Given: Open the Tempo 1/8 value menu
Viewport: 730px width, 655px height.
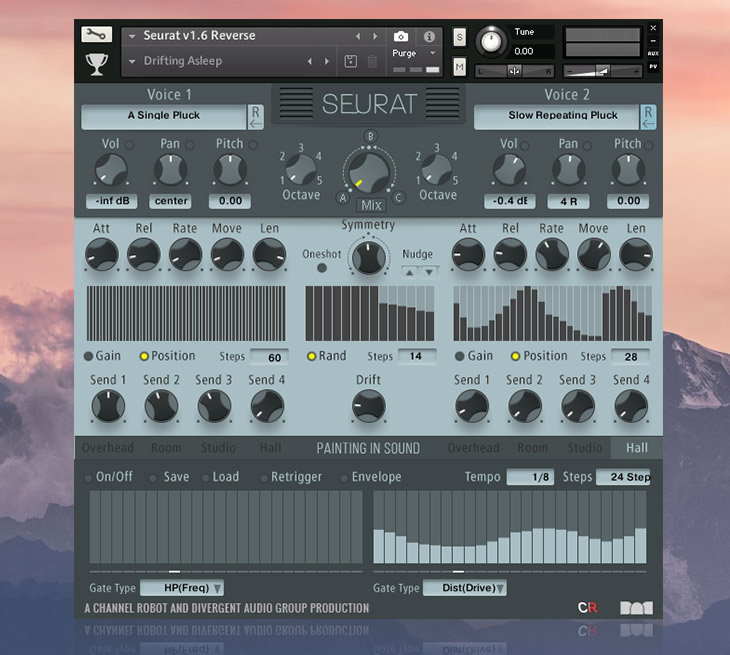Looking at the screenshot, I should coord(530,477).
